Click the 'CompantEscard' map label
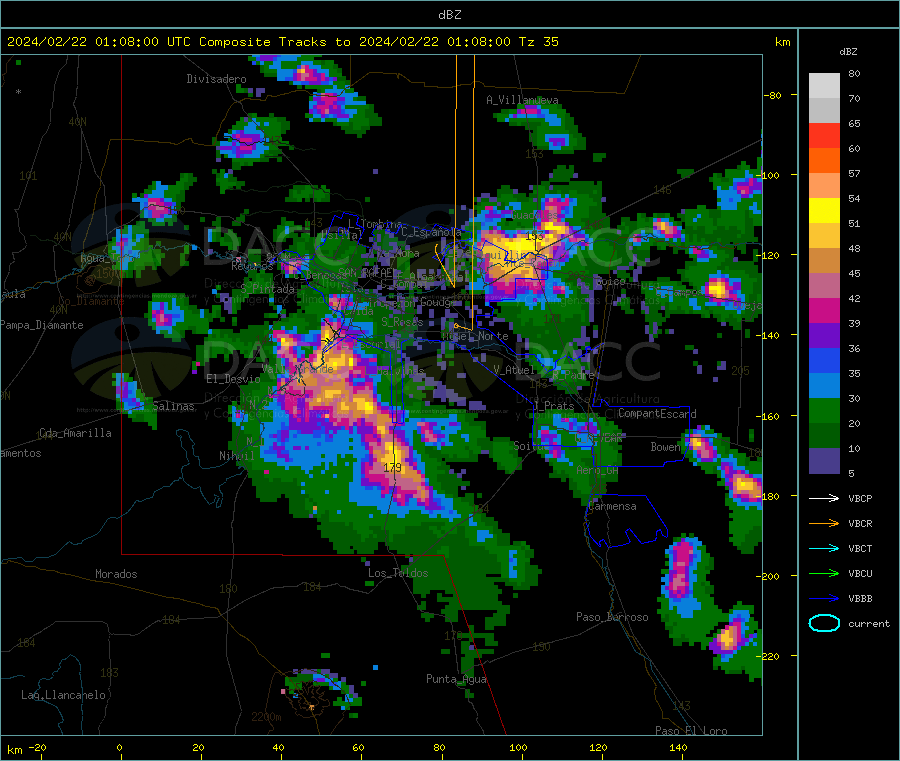900x761 pixels. 657,413
